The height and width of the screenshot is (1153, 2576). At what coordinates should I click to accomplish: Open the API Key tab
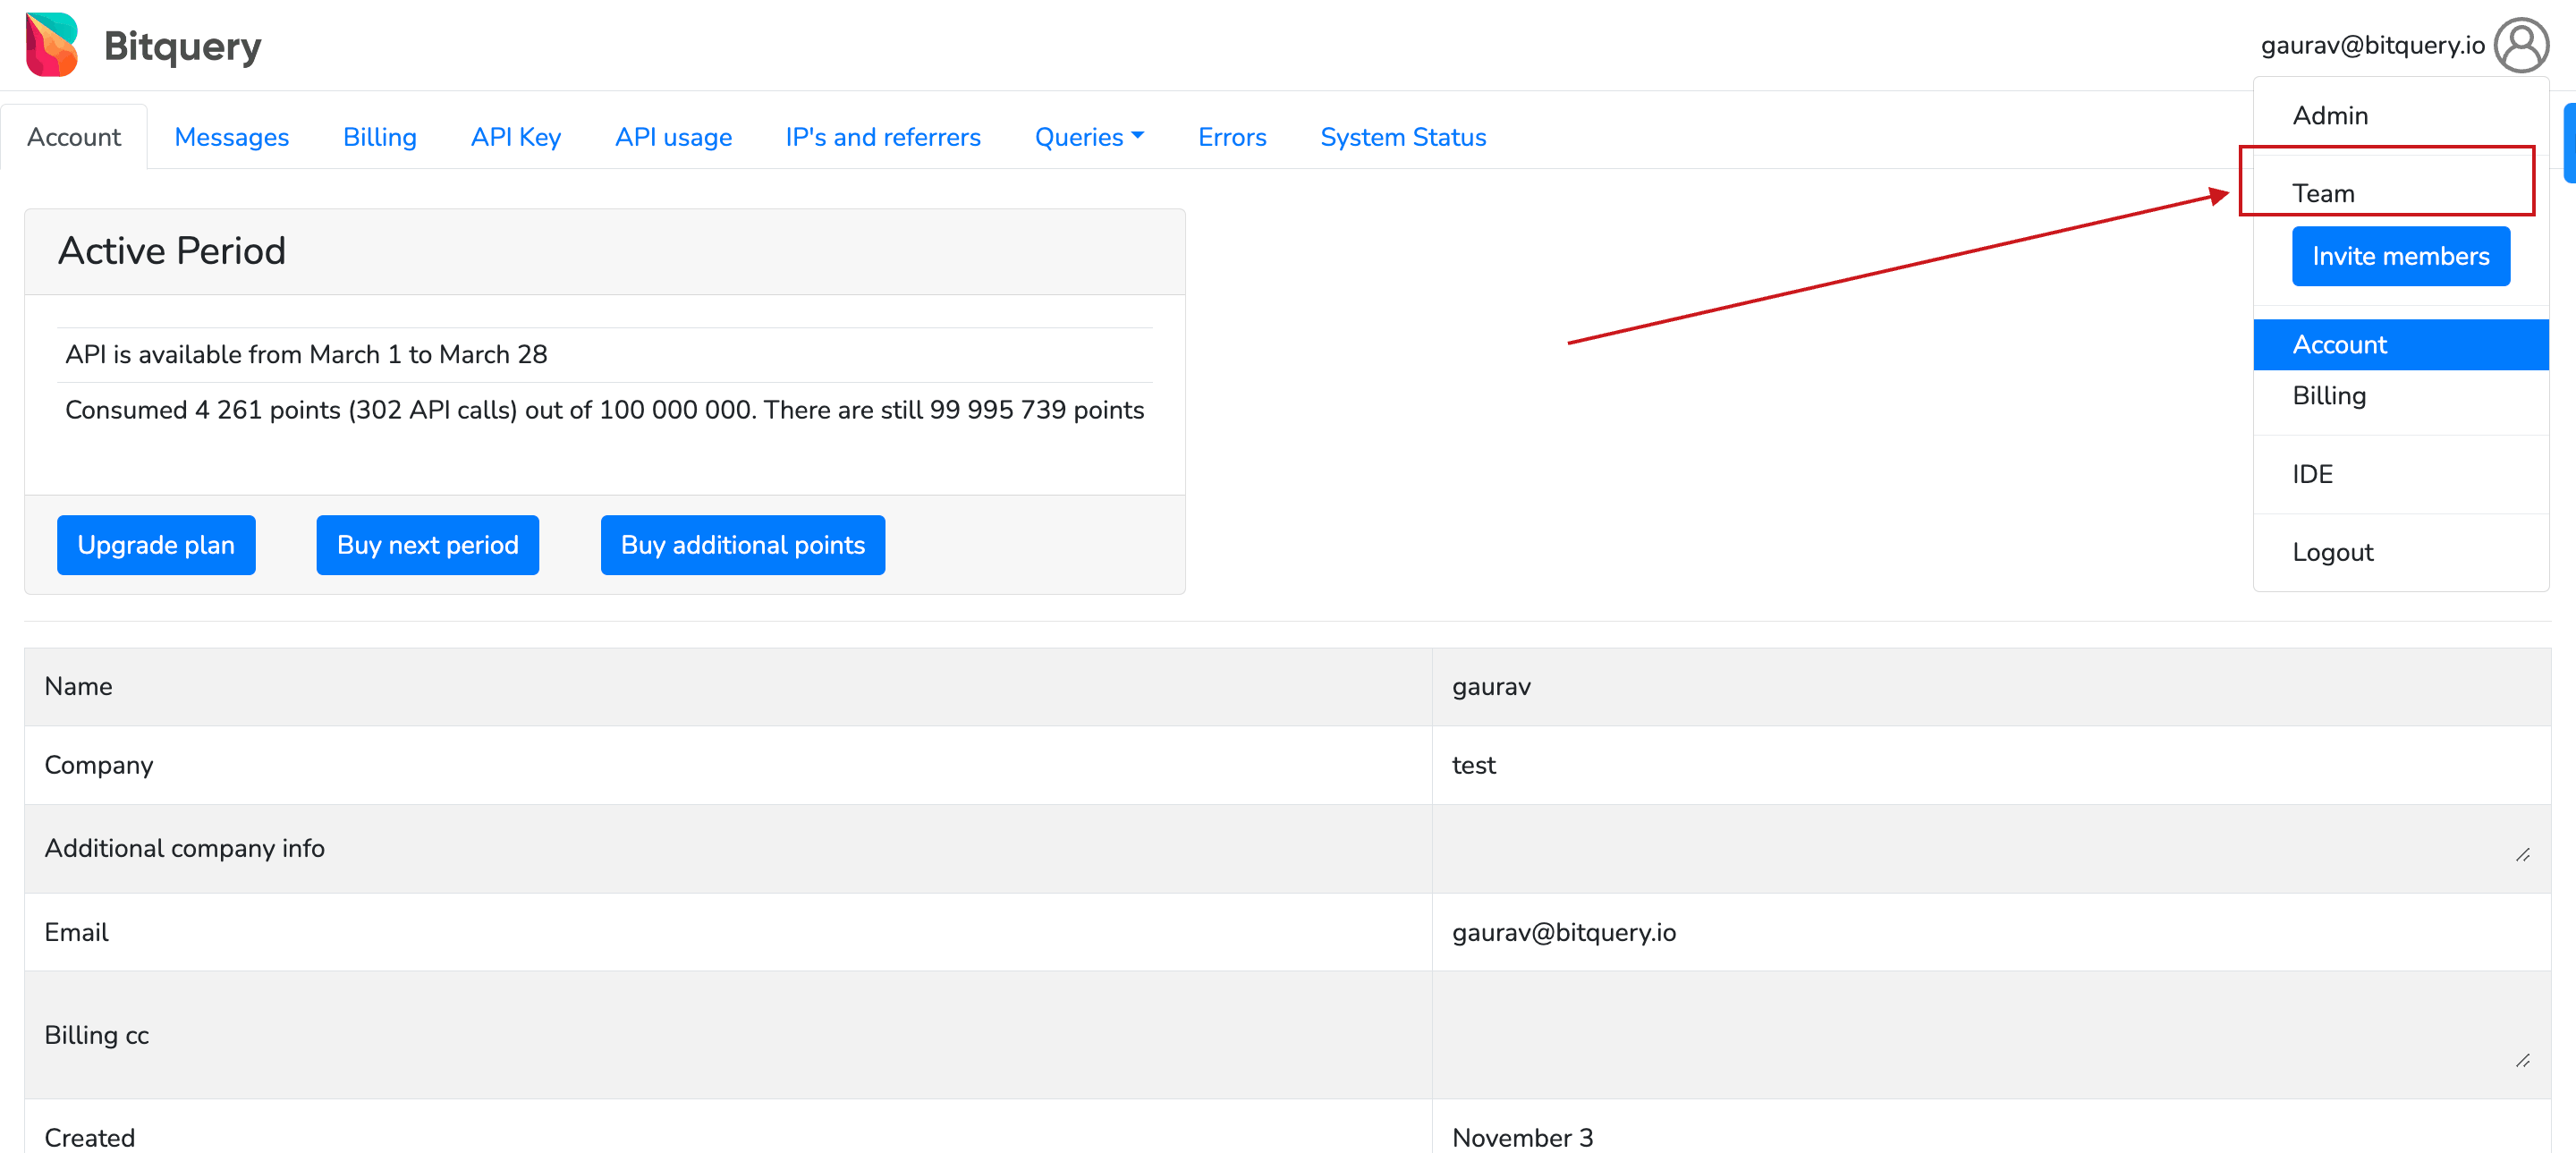pyautogui.click(x=516, y=137)
